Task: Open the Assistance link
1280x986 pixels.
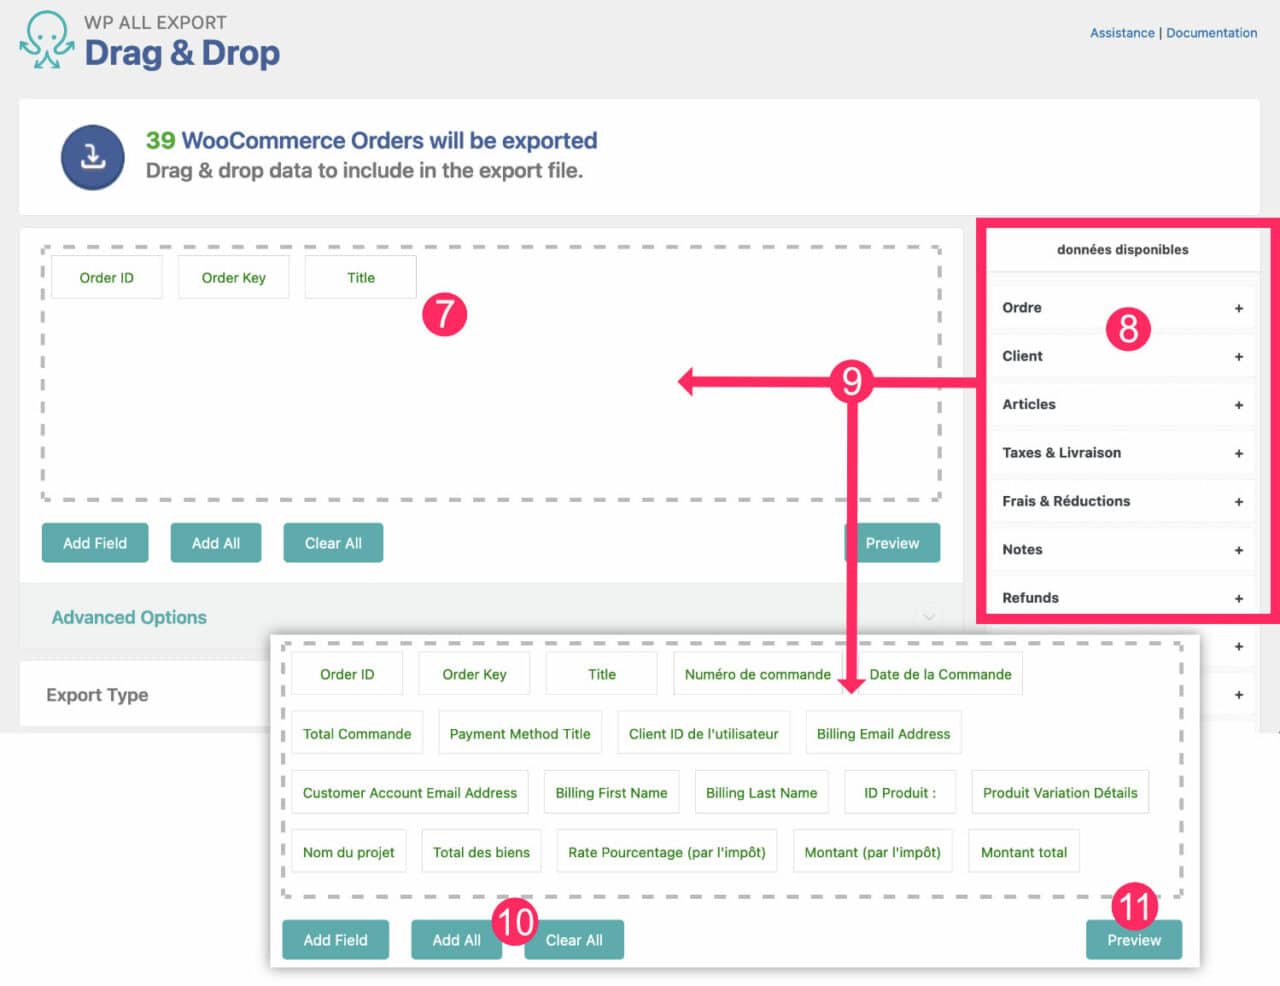Action: tap(1121, 33)
